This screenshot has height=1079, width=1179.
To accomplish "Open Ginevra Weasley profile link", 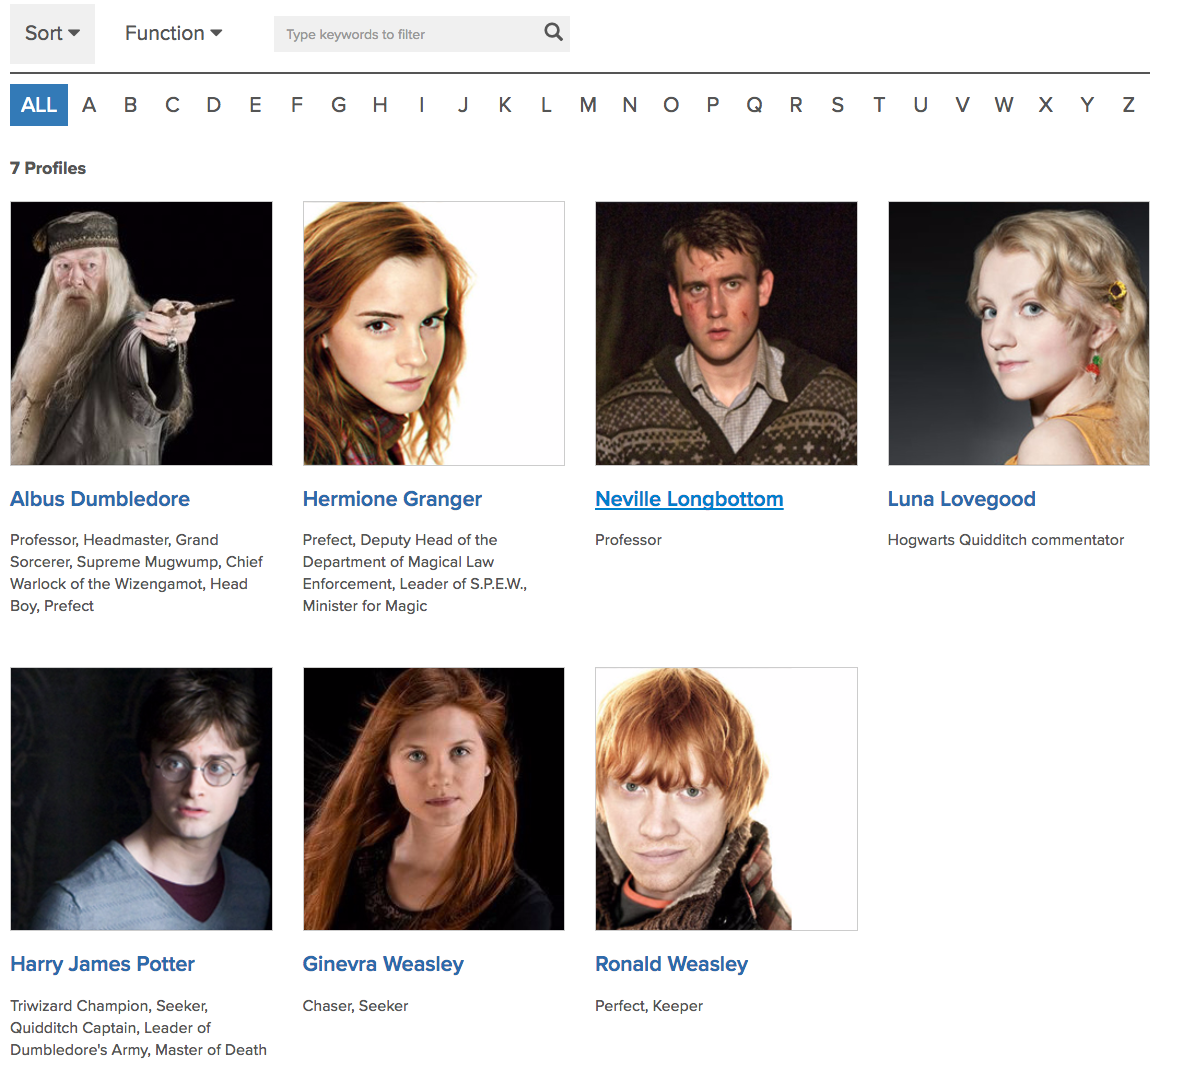I will [383, 964].
